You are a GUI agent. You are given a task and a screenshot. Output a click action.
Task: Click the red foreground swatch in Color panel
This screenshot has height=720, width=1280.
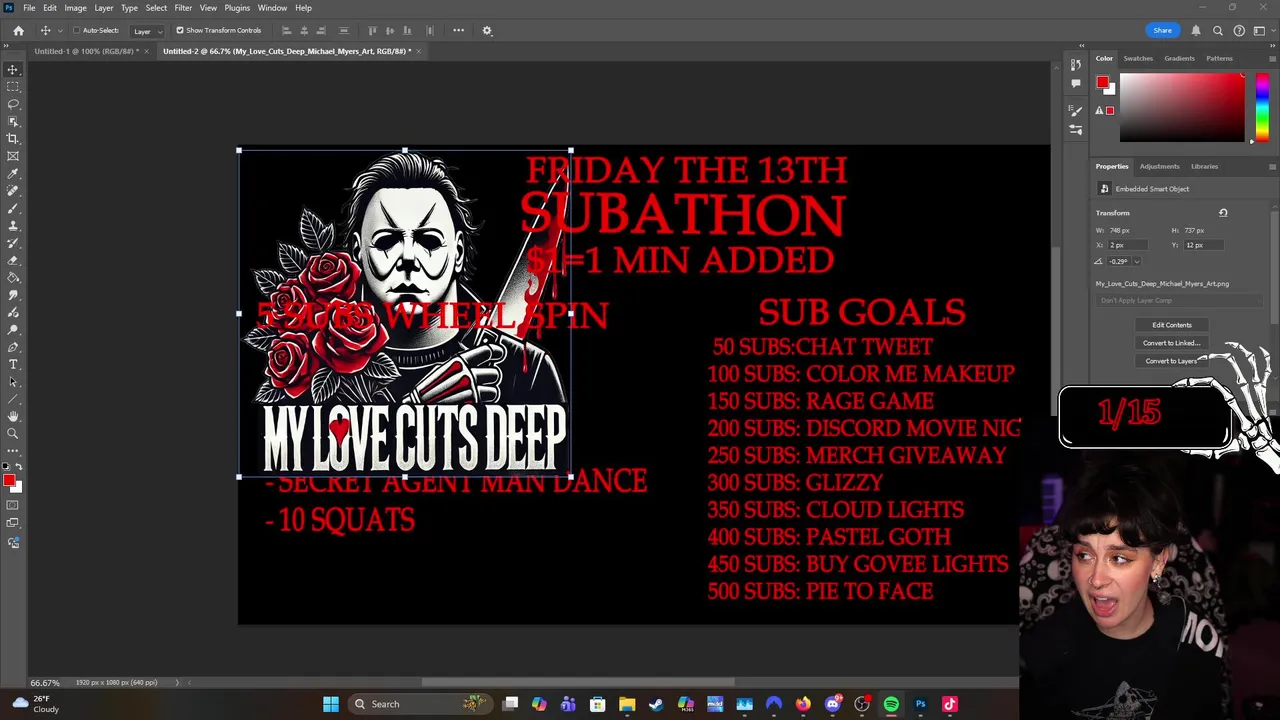[x=1102, y=83]
